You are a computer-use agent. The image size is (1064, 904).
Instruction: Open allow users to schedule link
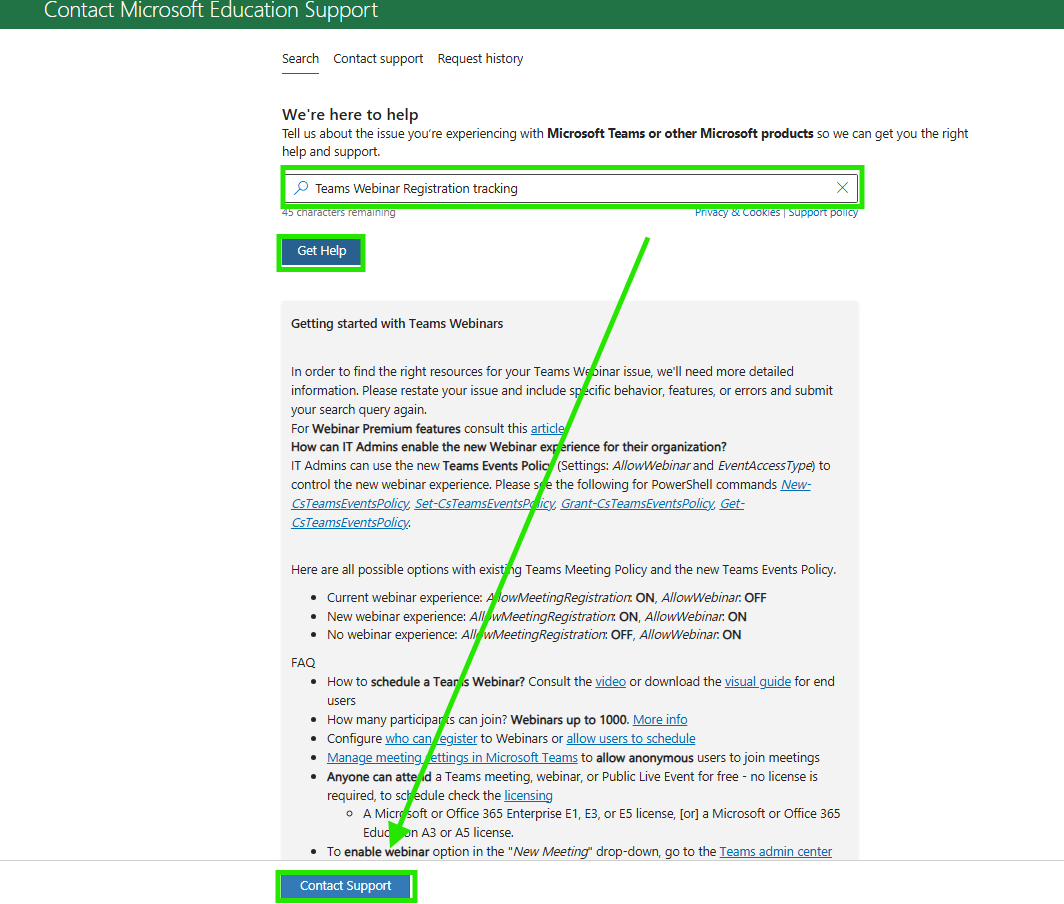(x=631, y=738)
